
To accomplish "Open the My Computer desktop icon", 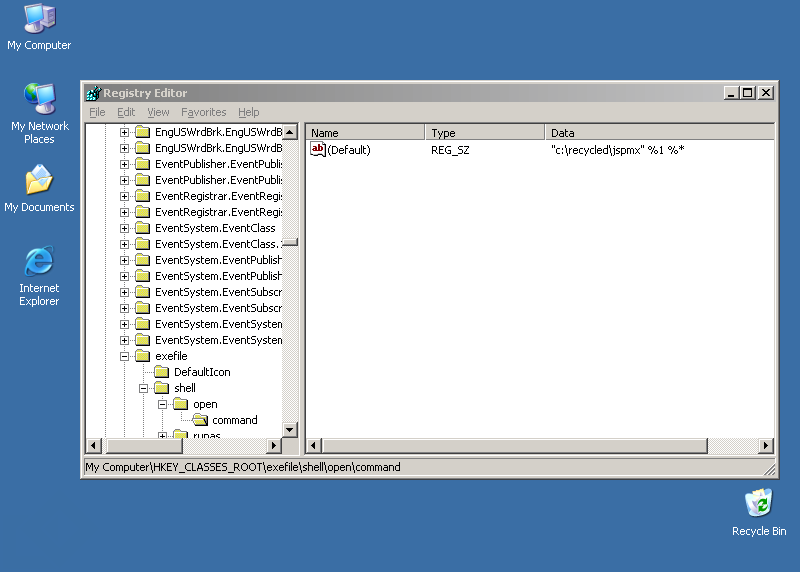I will click(x=39, y=19).
